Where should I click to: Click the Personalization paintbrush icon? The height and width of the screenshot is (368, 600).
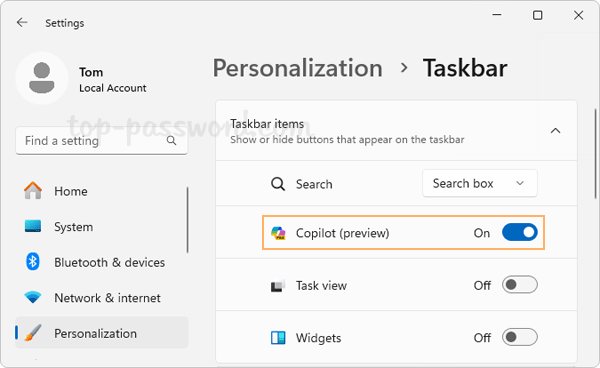(x=33, y=333)
